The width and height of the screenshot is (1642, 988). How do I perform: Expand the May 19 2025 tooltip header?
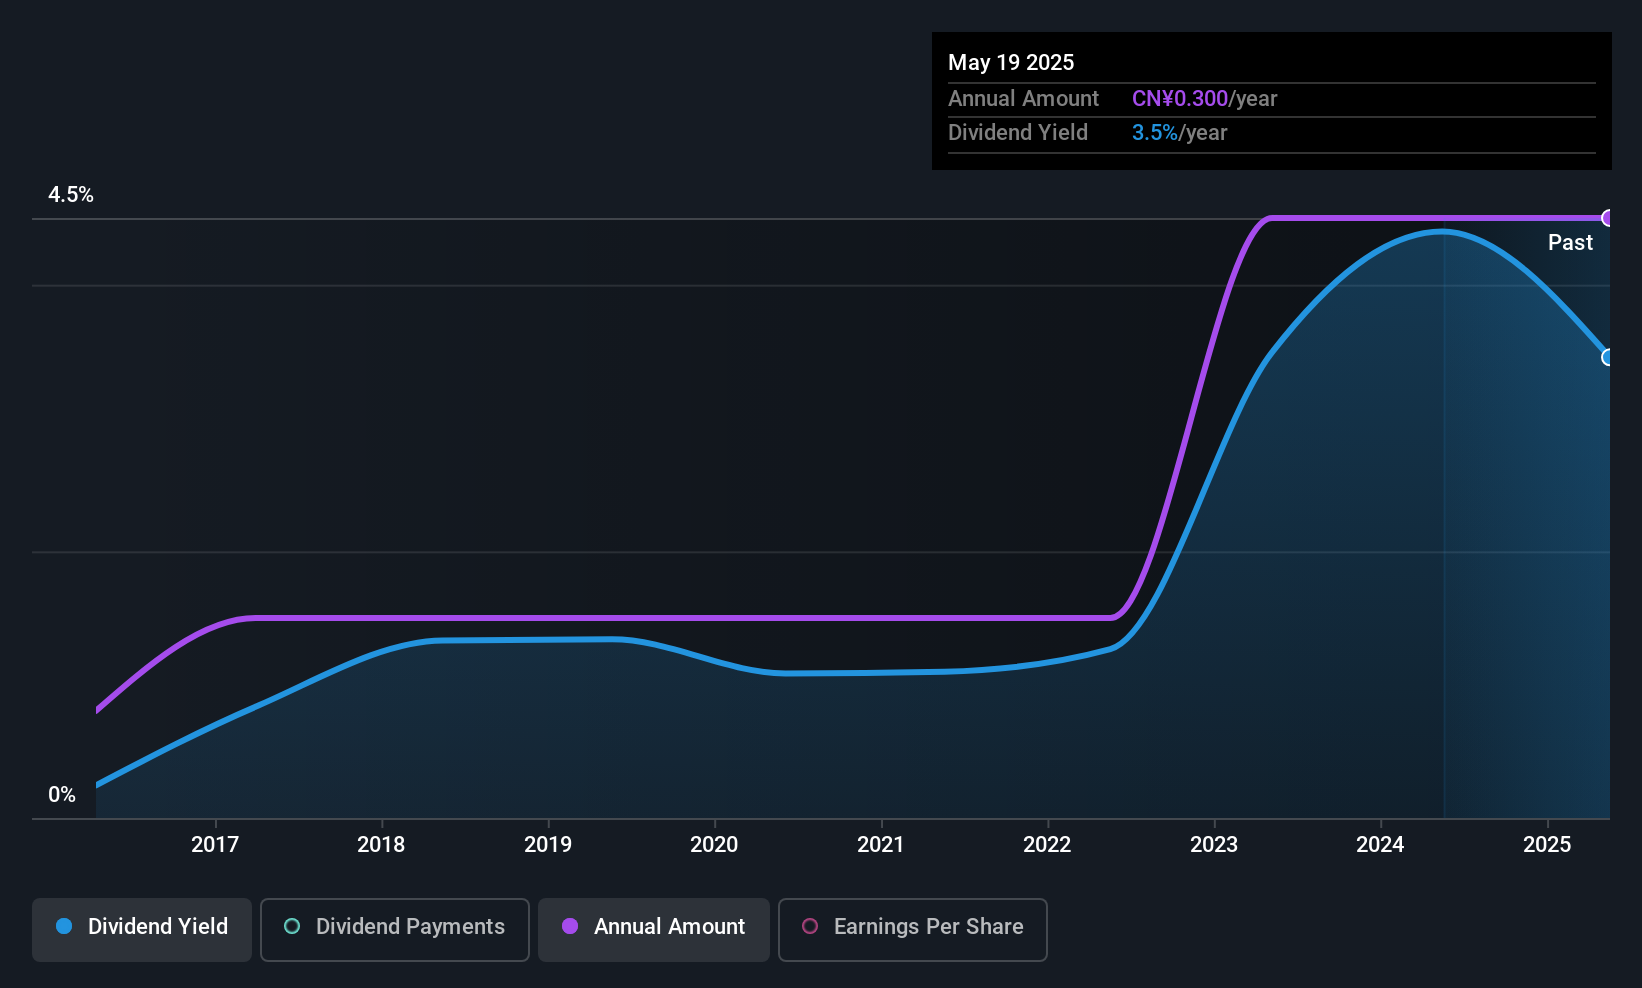[1011, 62]
